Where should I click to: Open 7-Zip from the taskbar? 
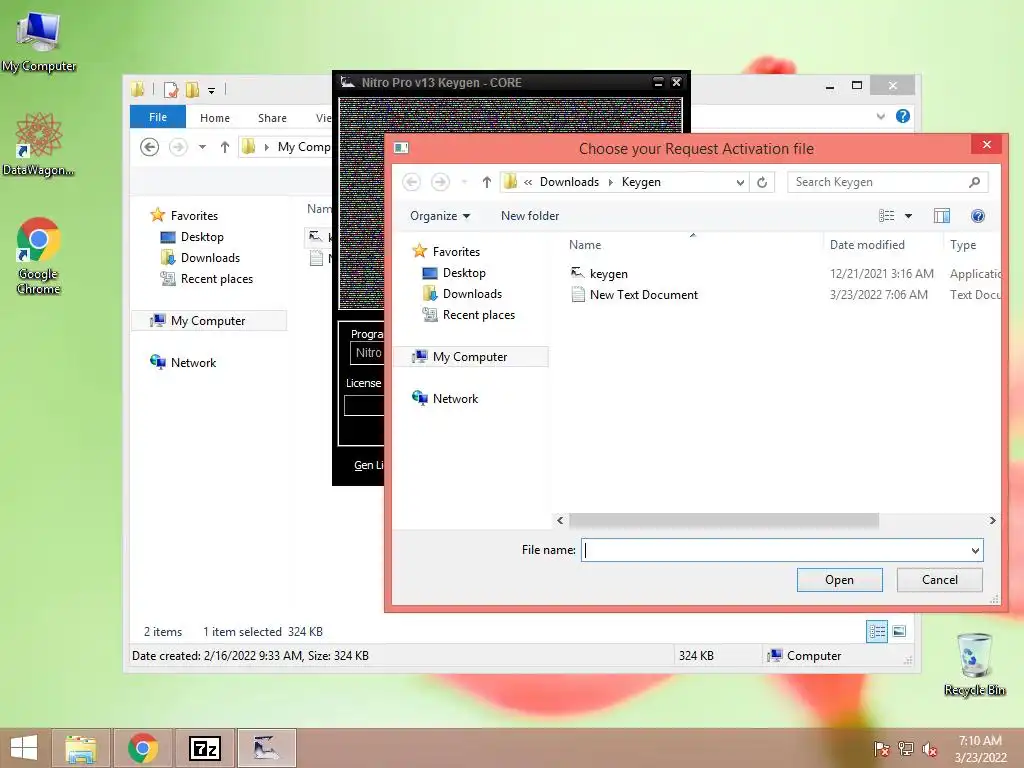click(204, 748)
